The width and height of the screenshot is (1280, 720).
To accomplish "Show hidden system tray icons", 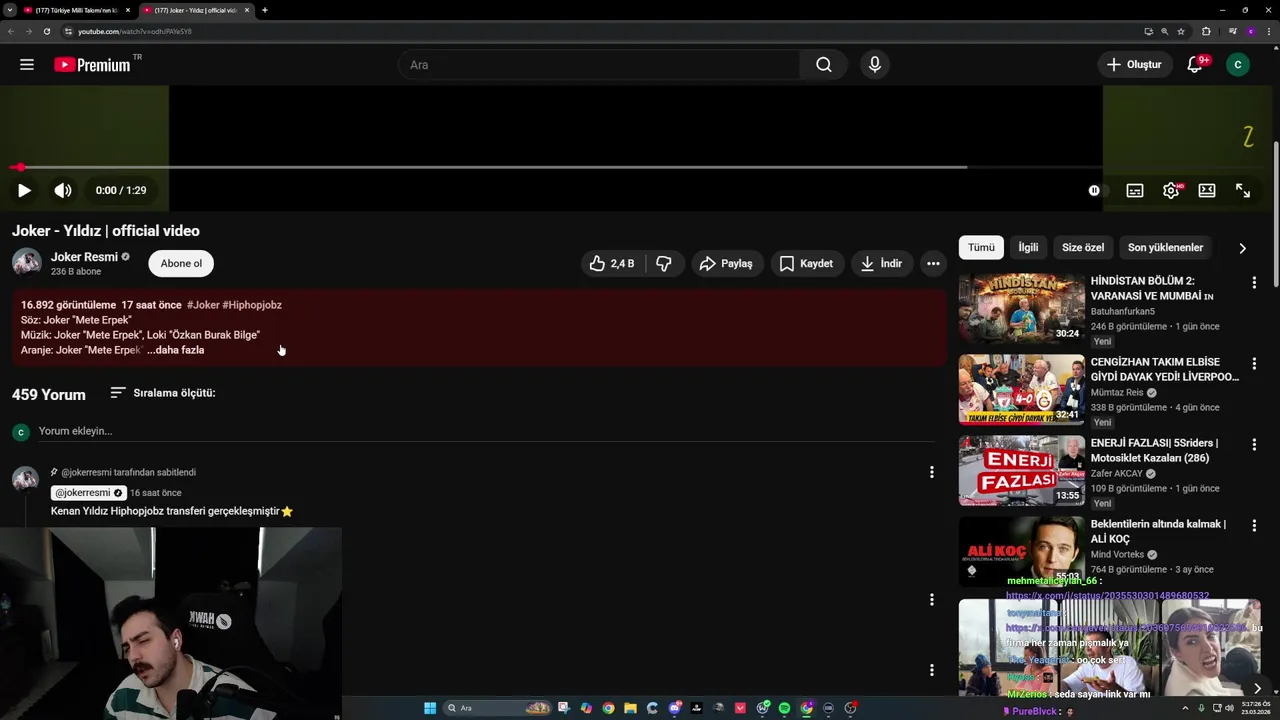I will (x=1184, y=708).
